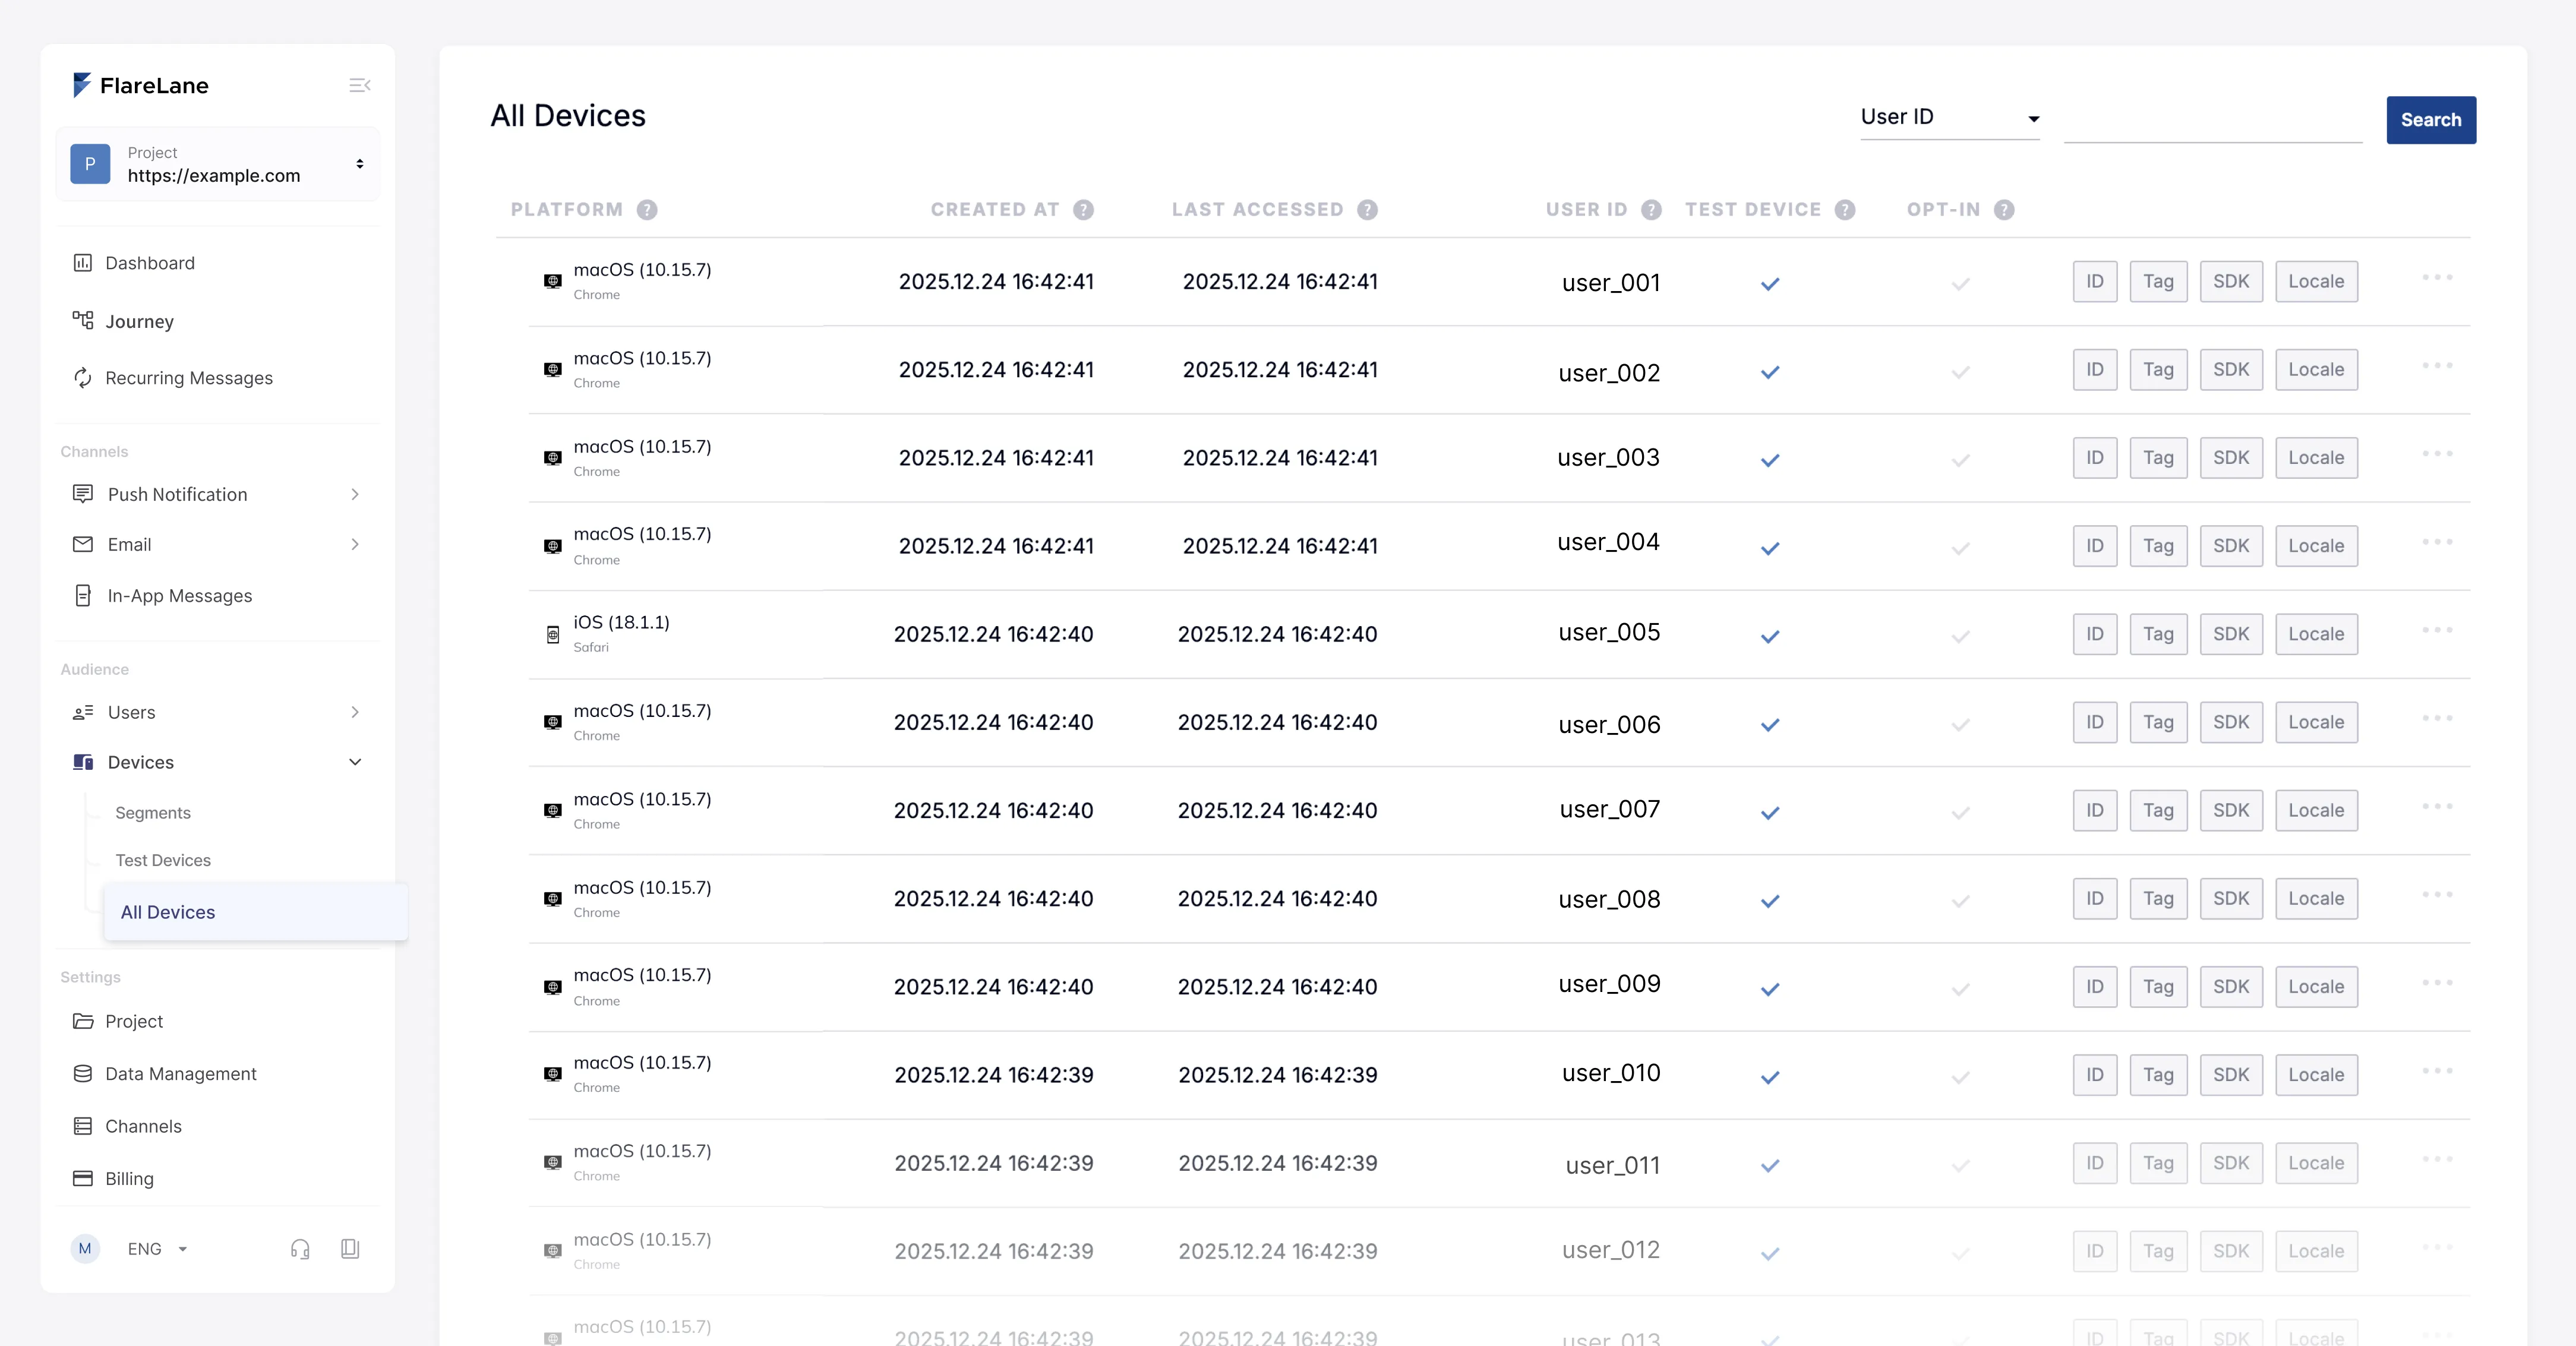Open more options for user_001 row
The width and height of the screenshot is (2576, 1346).
click(x=2437, y=277)
